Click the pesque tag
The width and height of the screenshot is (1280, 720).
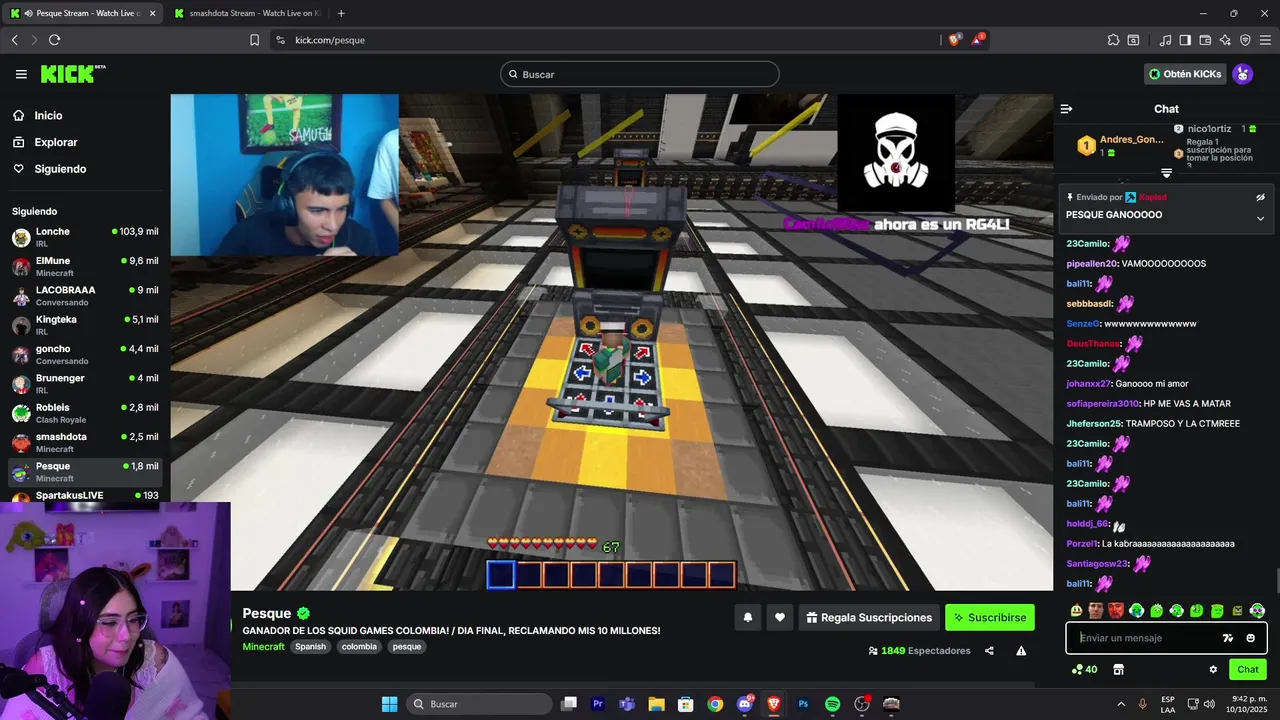(x=407, y=647)
